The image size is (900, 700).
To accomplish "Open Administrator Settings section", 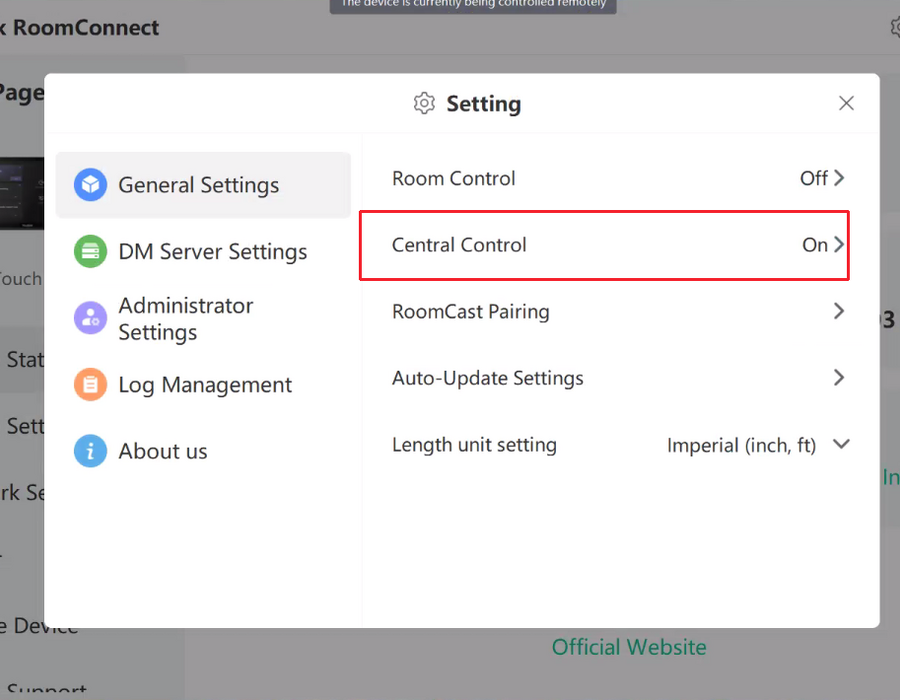I will (203, 318).
